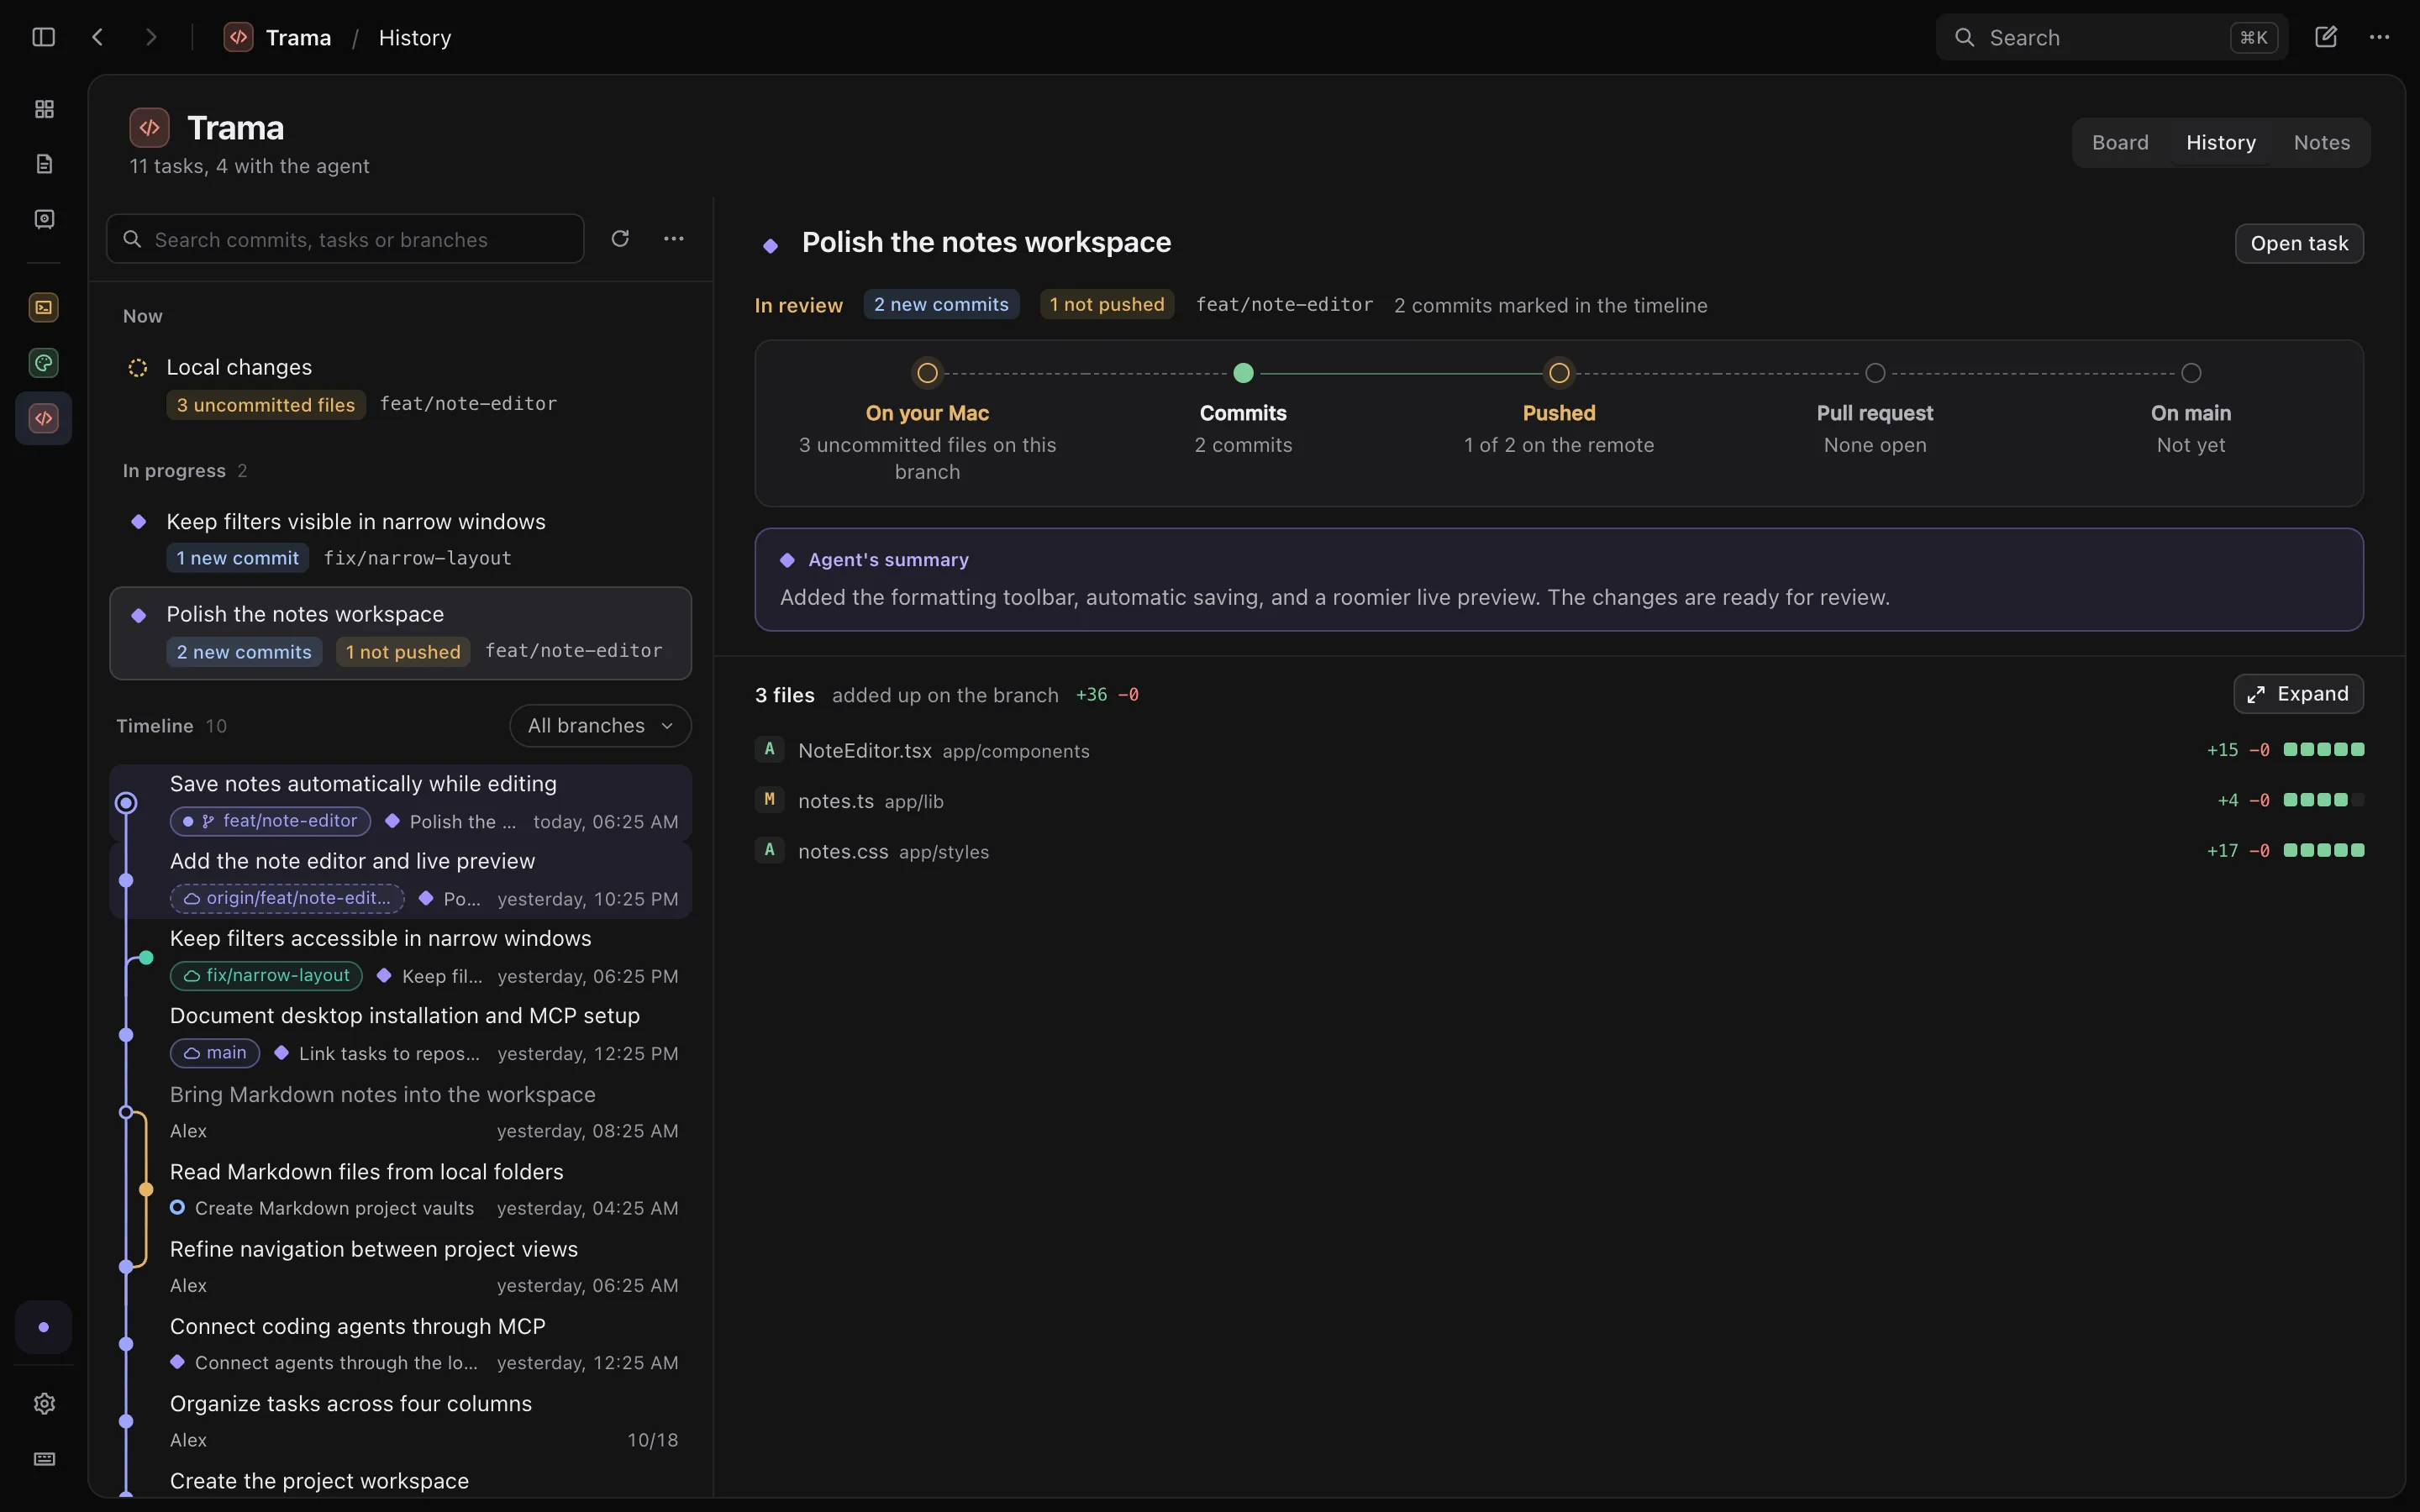Viewport: 2420px width, 1512px height.
Task: Switch to the History tab
Action: point(2221,143)
